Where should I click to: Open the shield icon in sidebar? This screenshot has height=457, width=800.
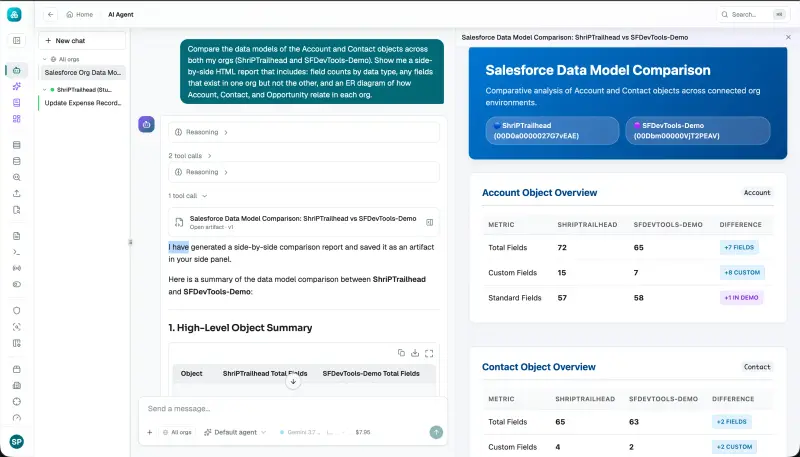pos(16,311)
